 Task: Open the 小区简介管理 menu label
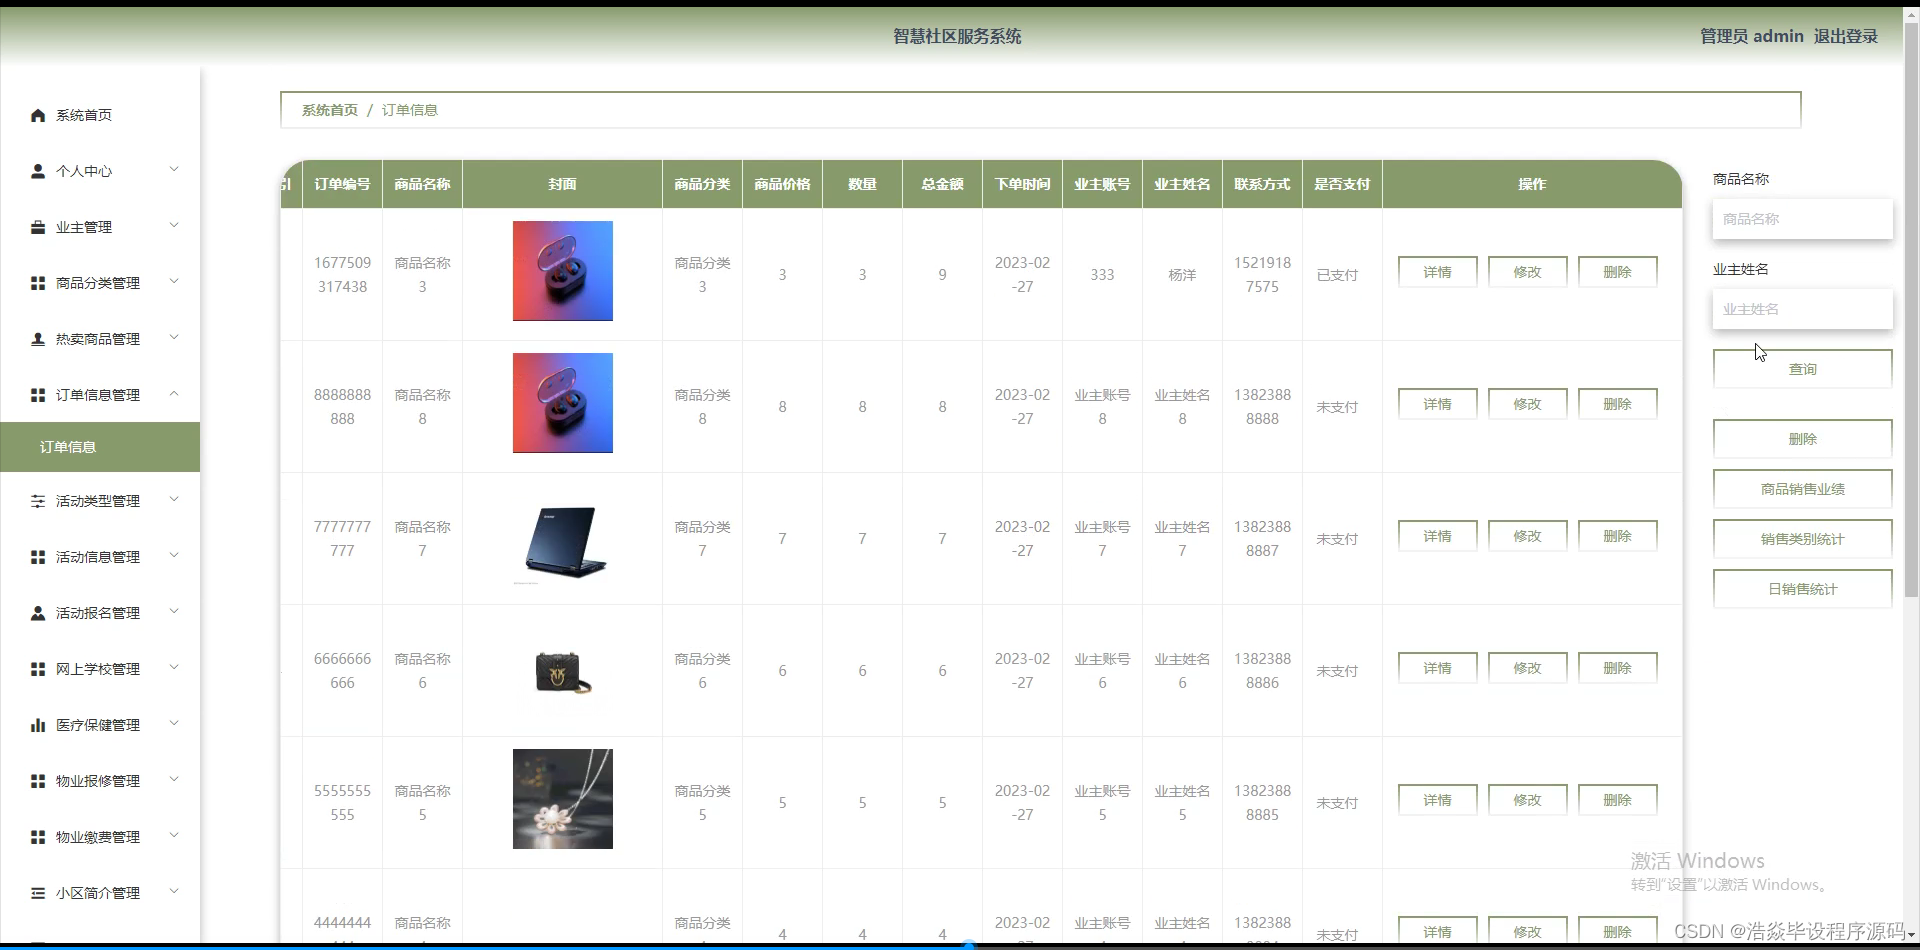pyautogui.click(x=98, y=893)
